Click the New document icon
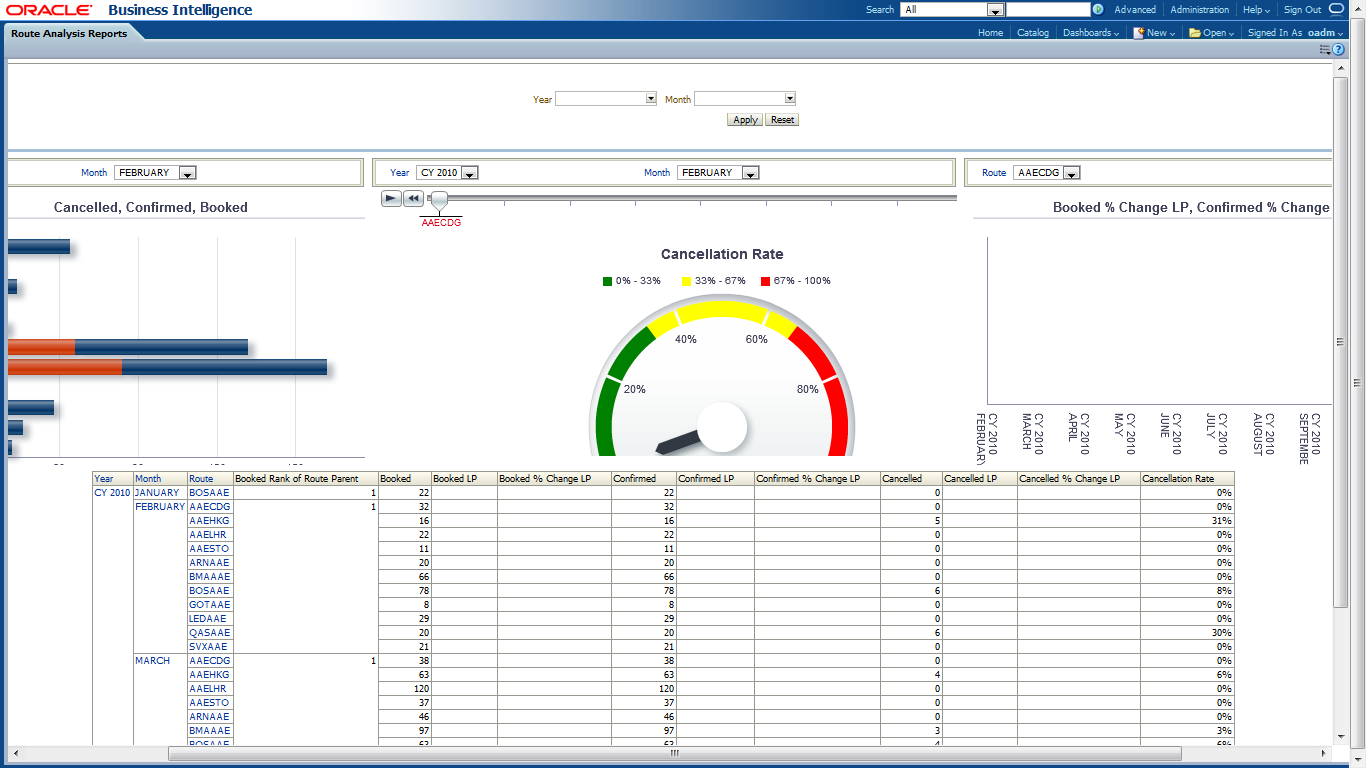 pos(1138,33)
